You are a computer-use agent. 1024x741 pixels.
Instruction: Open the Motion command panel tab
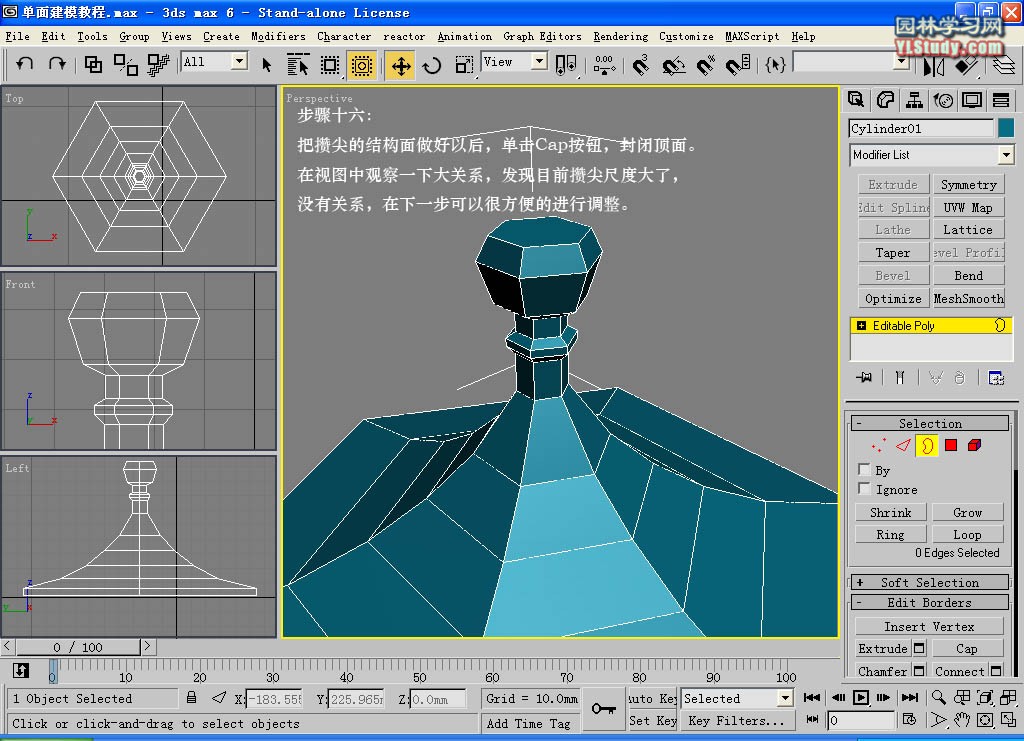(x=943, y=100)
